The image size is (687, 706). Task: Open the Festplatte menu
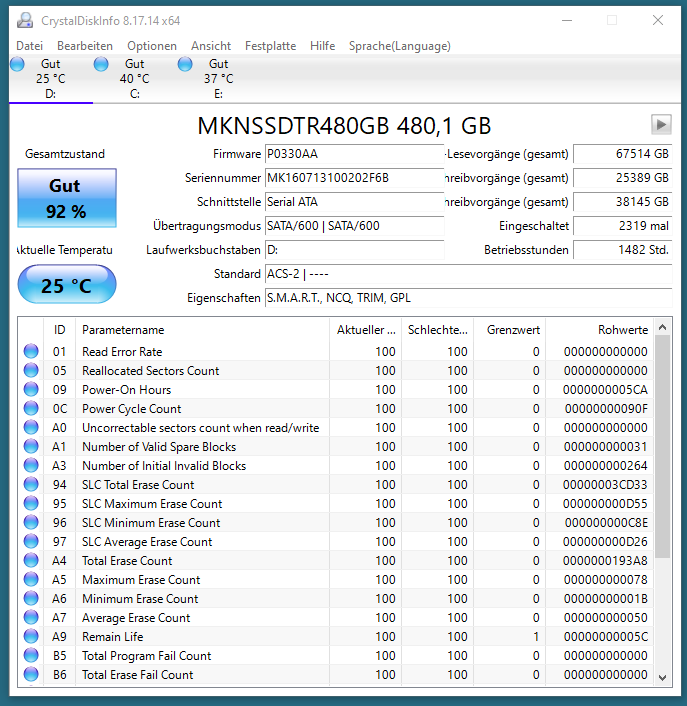(x=270, y=46)
